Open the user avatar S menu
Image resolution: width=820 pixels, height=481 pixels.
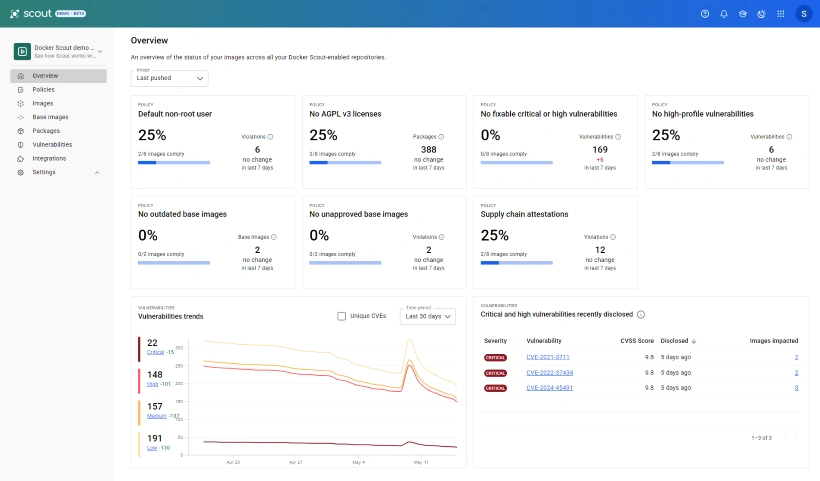coord(804,14)
